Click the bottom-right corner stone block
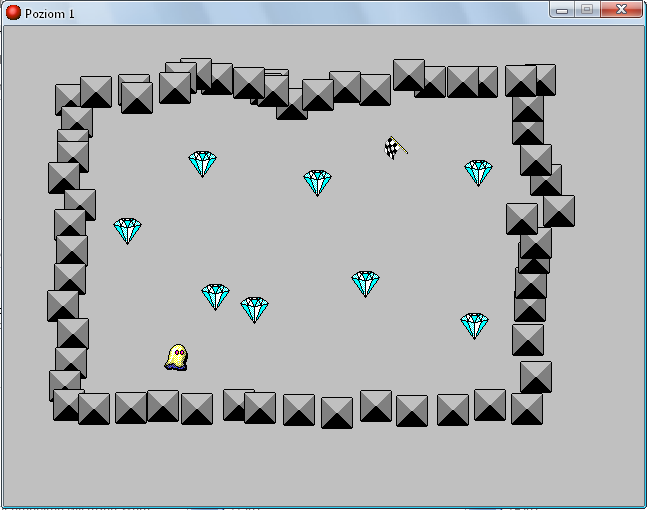The width and height of the screenshot is (647, 510). (527, 408)
